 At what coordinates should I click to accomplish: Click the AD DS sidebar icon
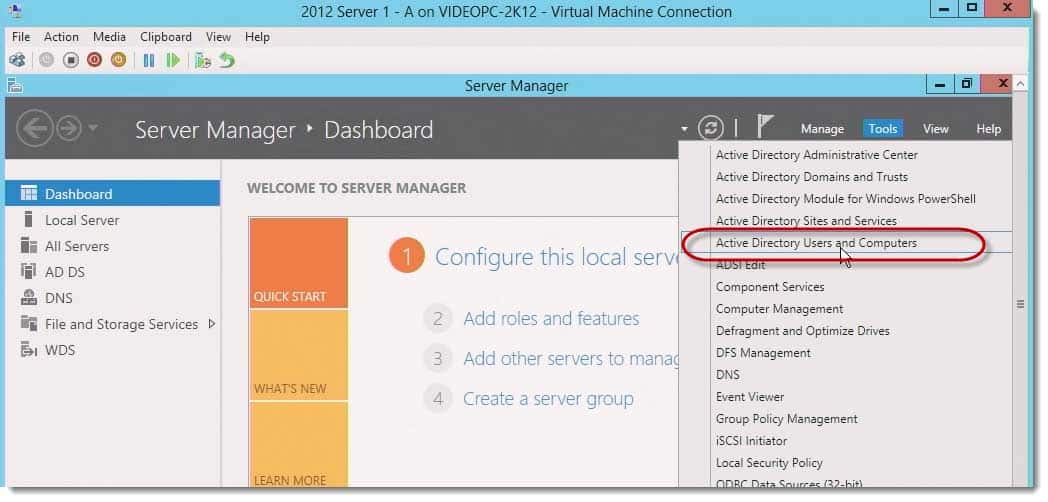(x=29, y=271)
